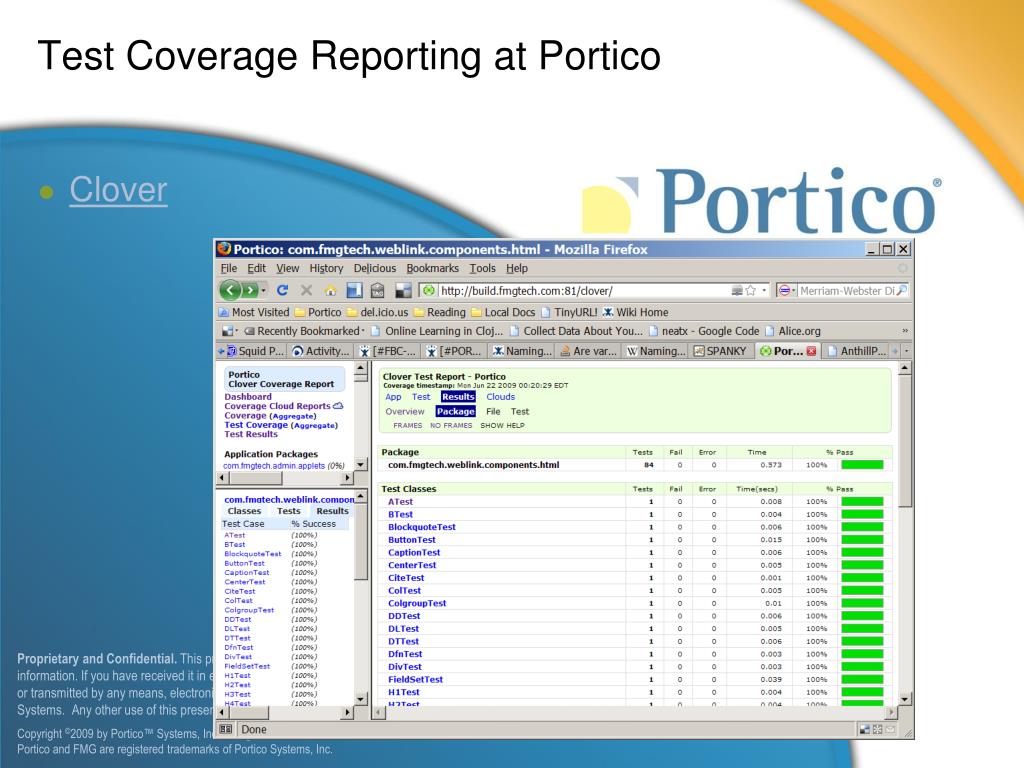Switch to the Are var... tab
The width and height of the screenshot is (1024, 768).
588,351
